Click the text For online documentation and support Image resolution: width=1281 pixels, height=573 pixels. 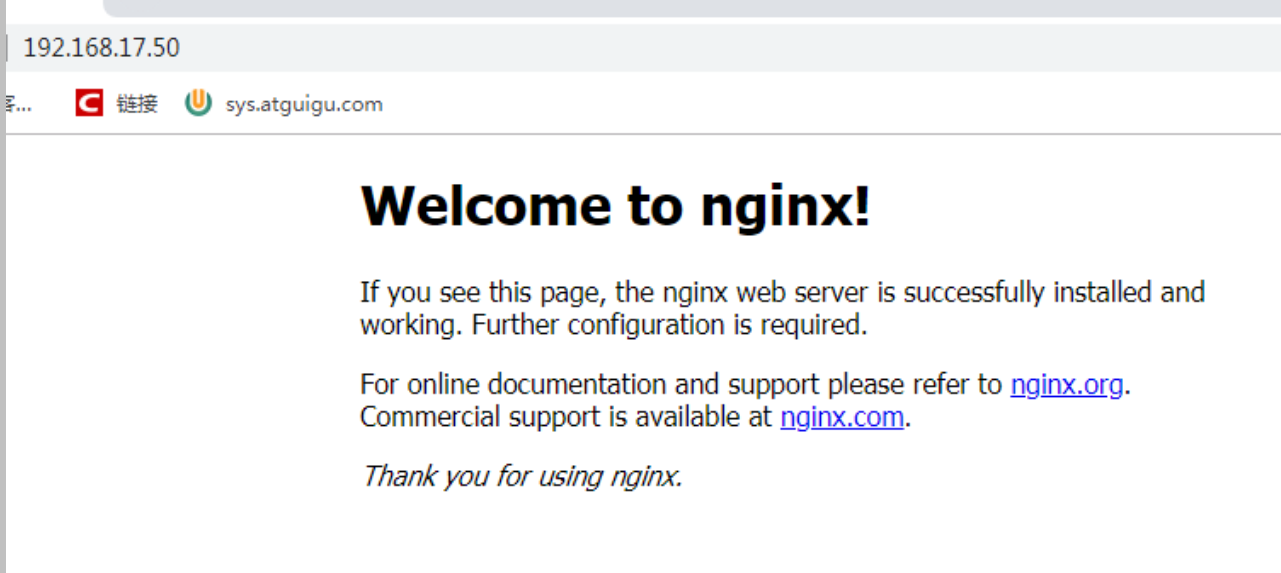pyautogui.click(x=592, y=384)
